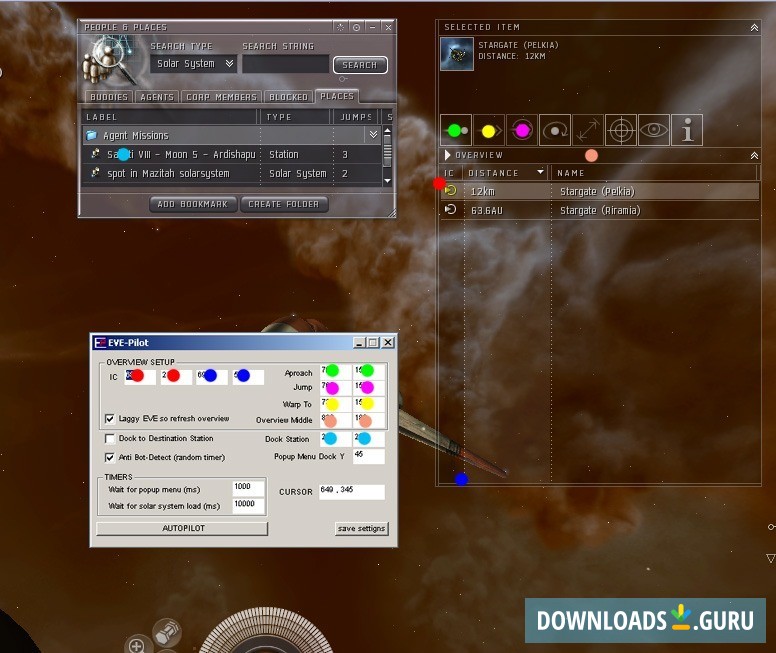776x653 pixels.
Task: Click the first Jump coordinate field
Action: [336, 387]
